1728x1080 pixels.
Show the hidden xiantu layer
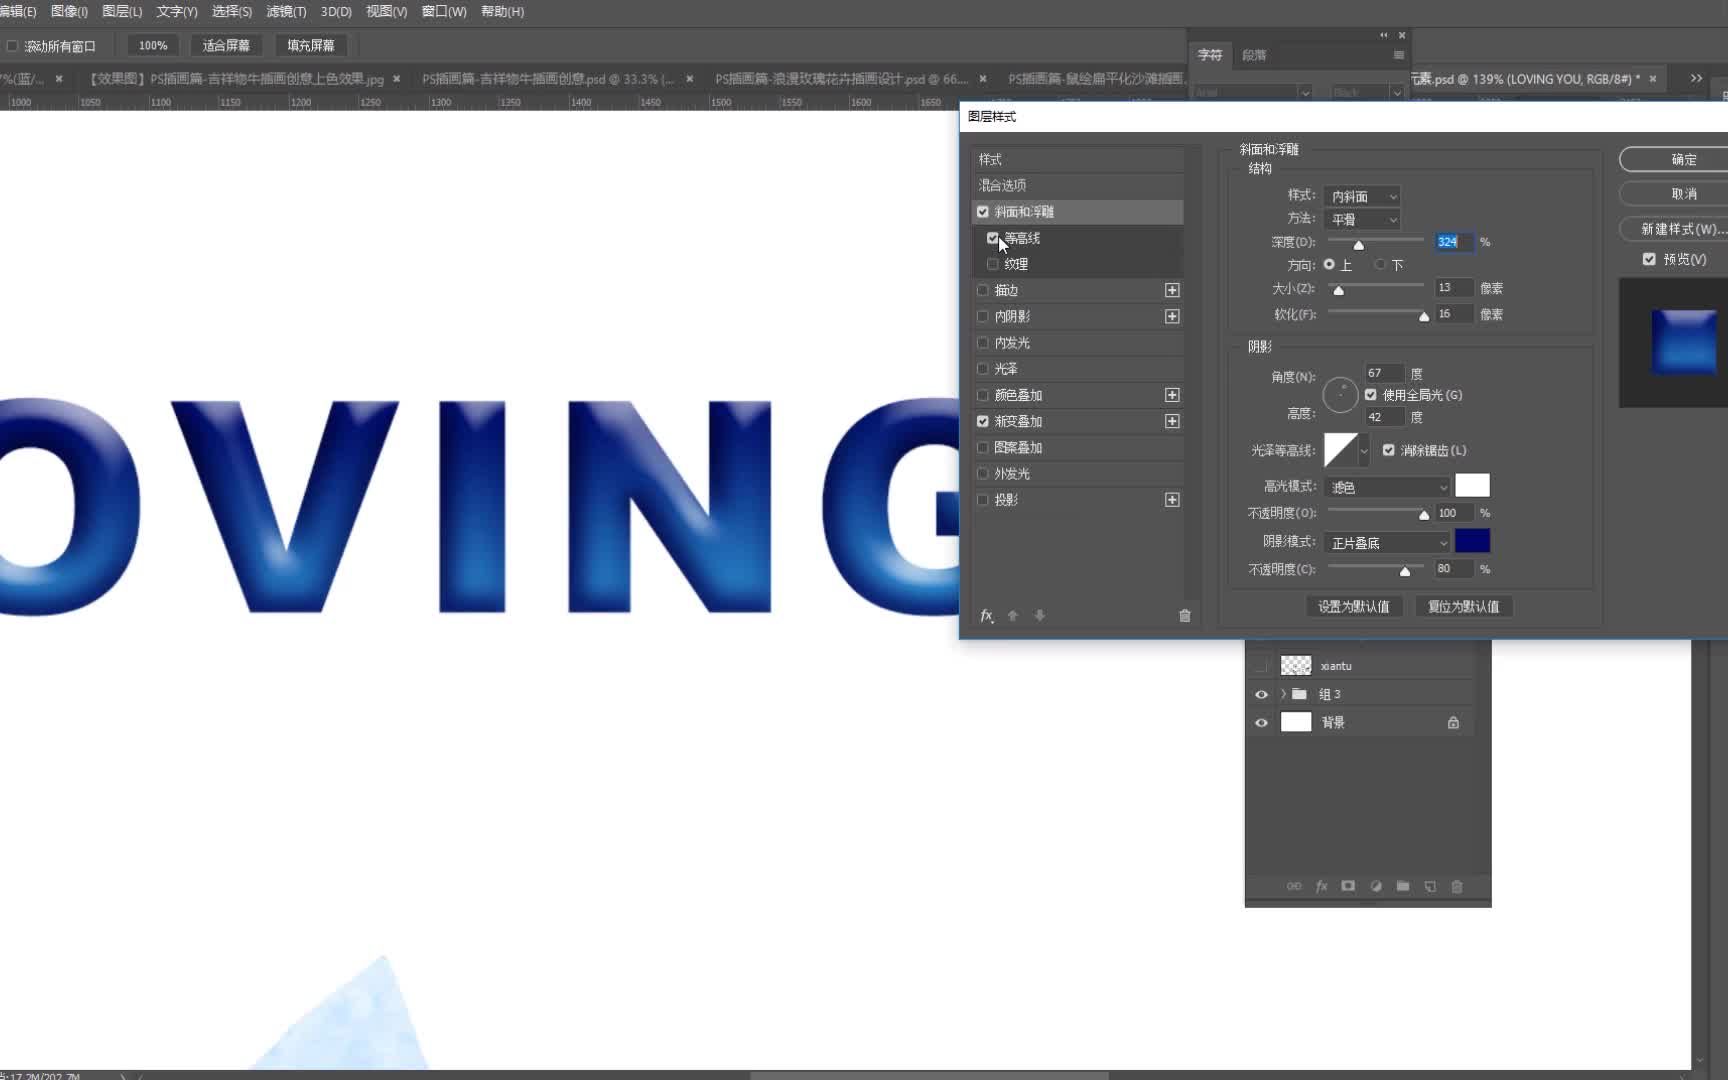tap(1261, 666)
